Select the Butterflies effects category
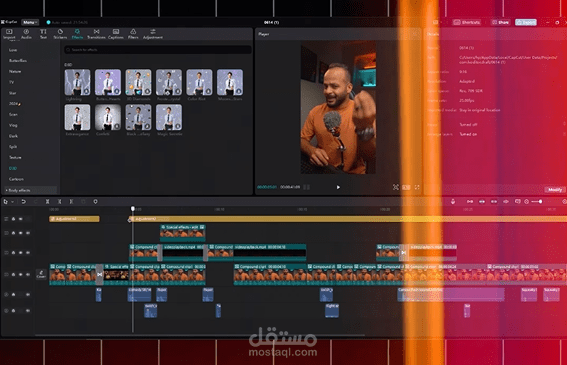Screen dimensions: 567x365 tap(18, 61)
